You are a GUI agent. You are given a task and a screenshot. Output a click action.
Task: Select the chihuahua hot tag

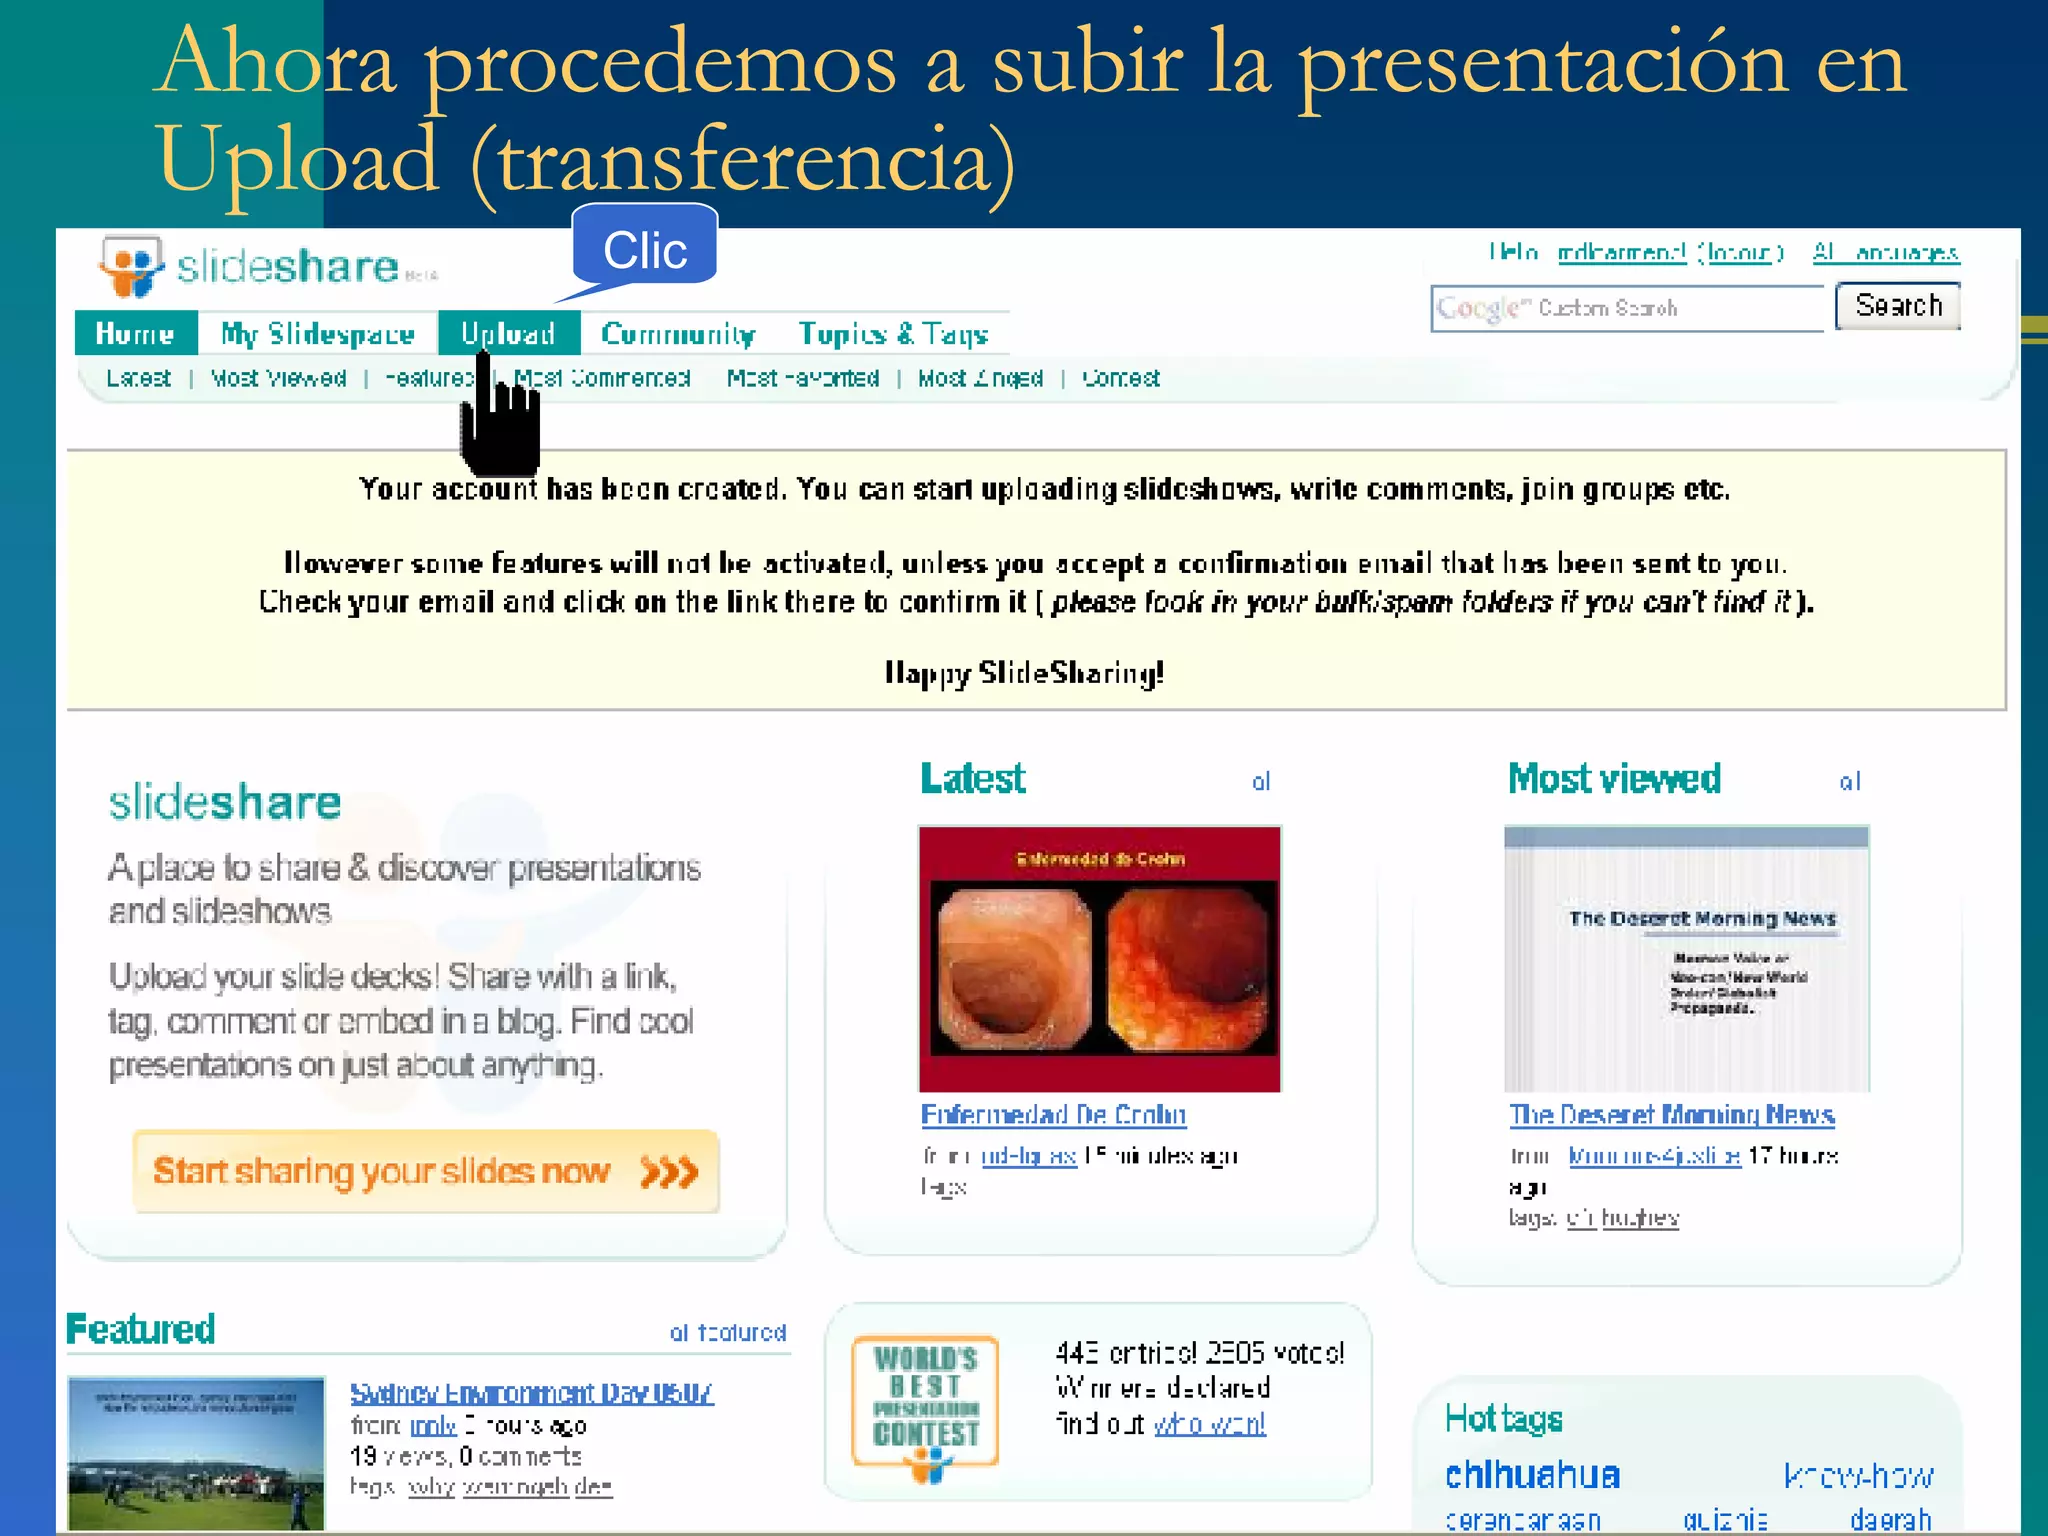[1532, 1475]
